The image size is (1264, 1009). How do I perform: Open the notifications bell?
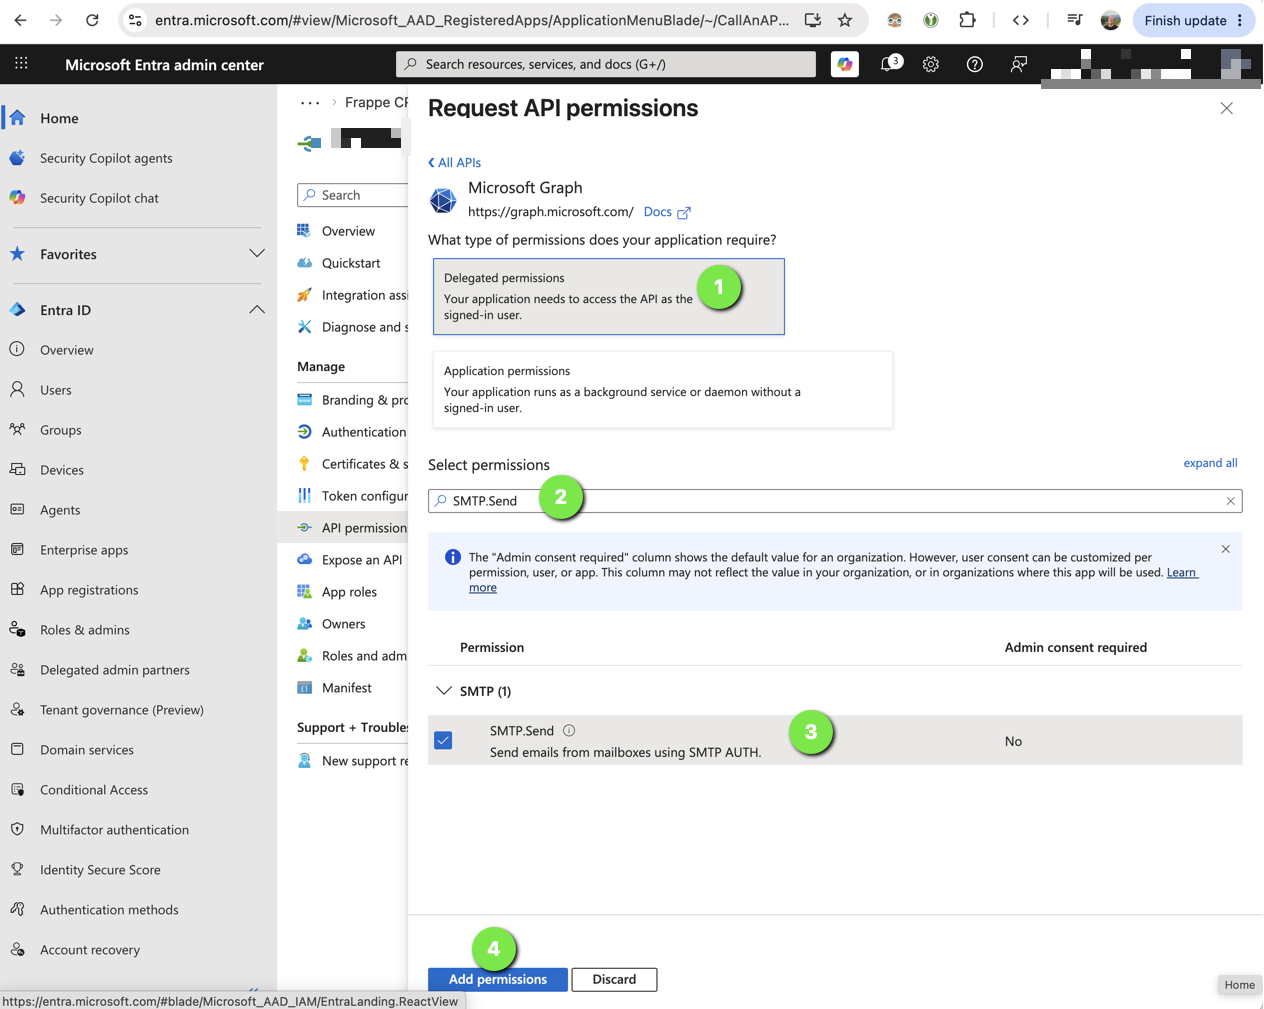pyautogui.click(x=888, y=64)
